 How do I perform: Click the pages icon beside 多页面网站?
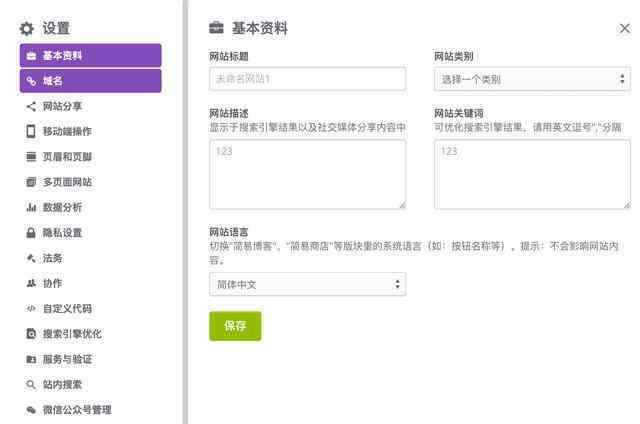tap(31, 182)
